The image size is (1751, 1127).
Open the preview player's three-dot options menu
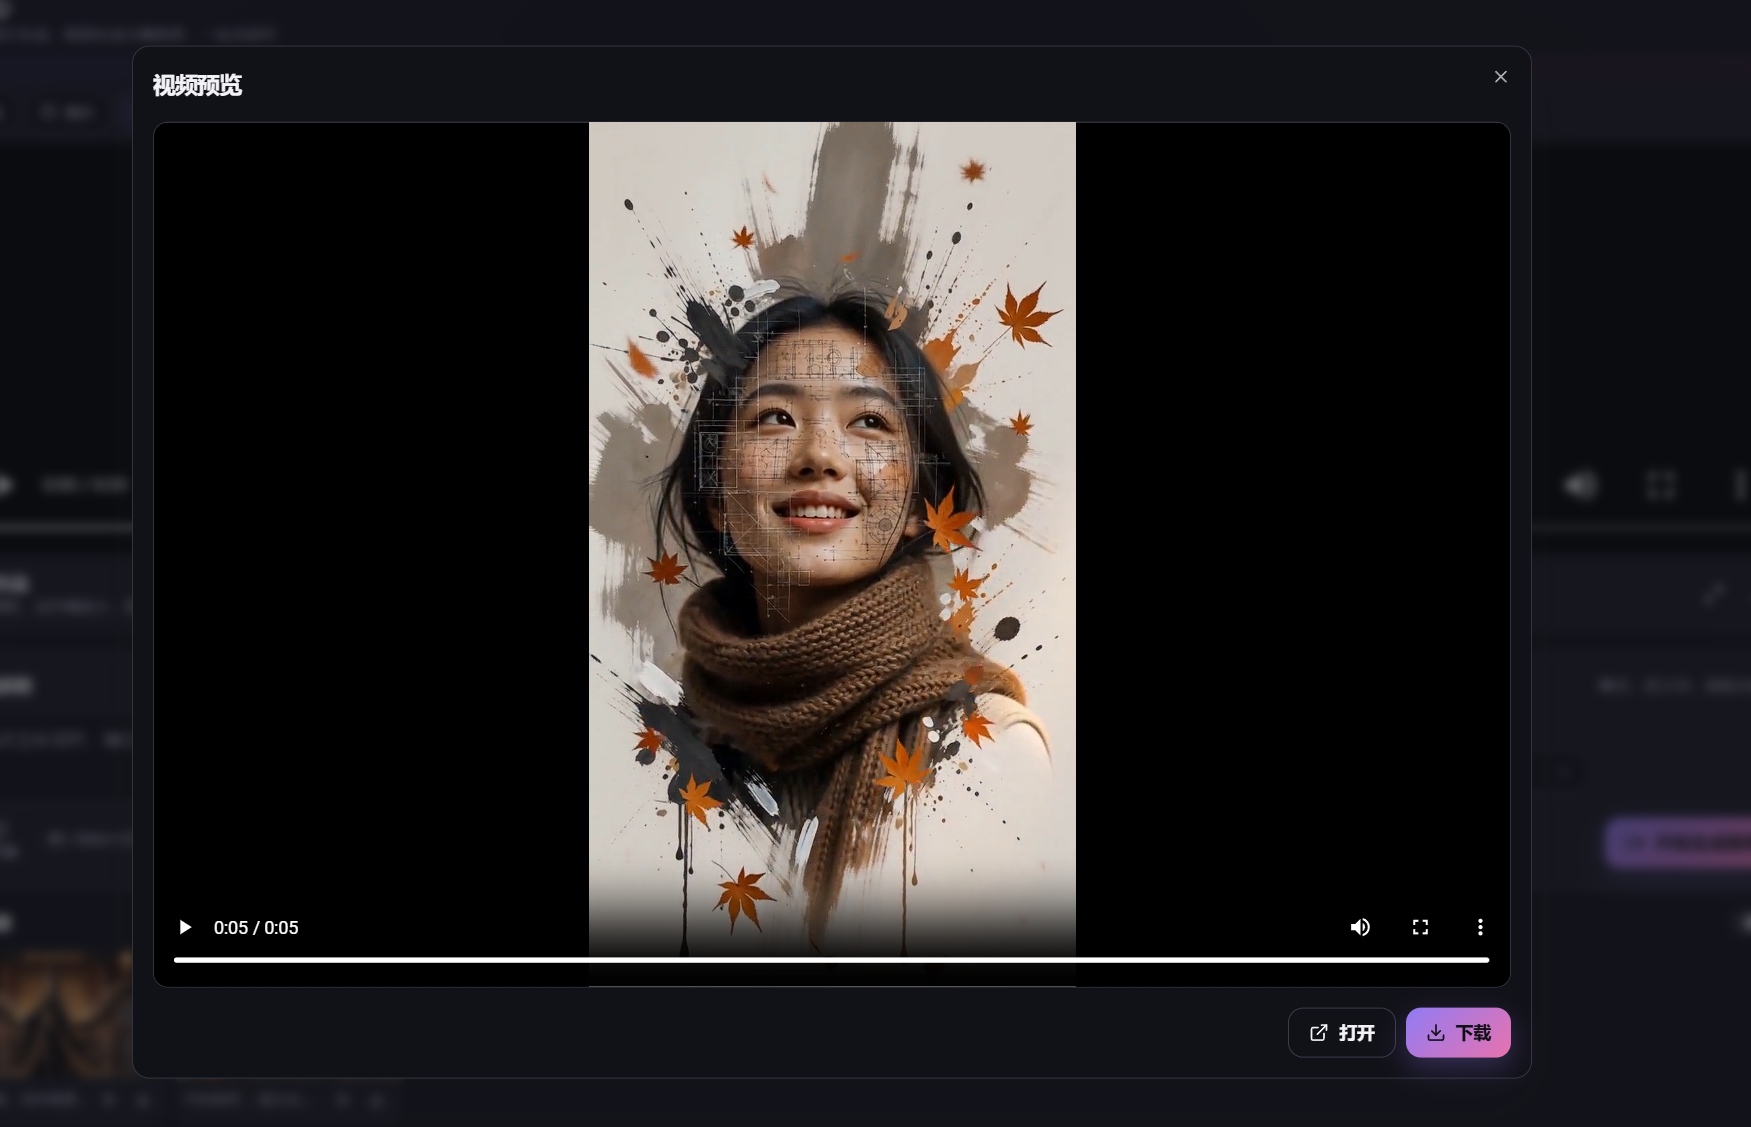[1480, 927]
